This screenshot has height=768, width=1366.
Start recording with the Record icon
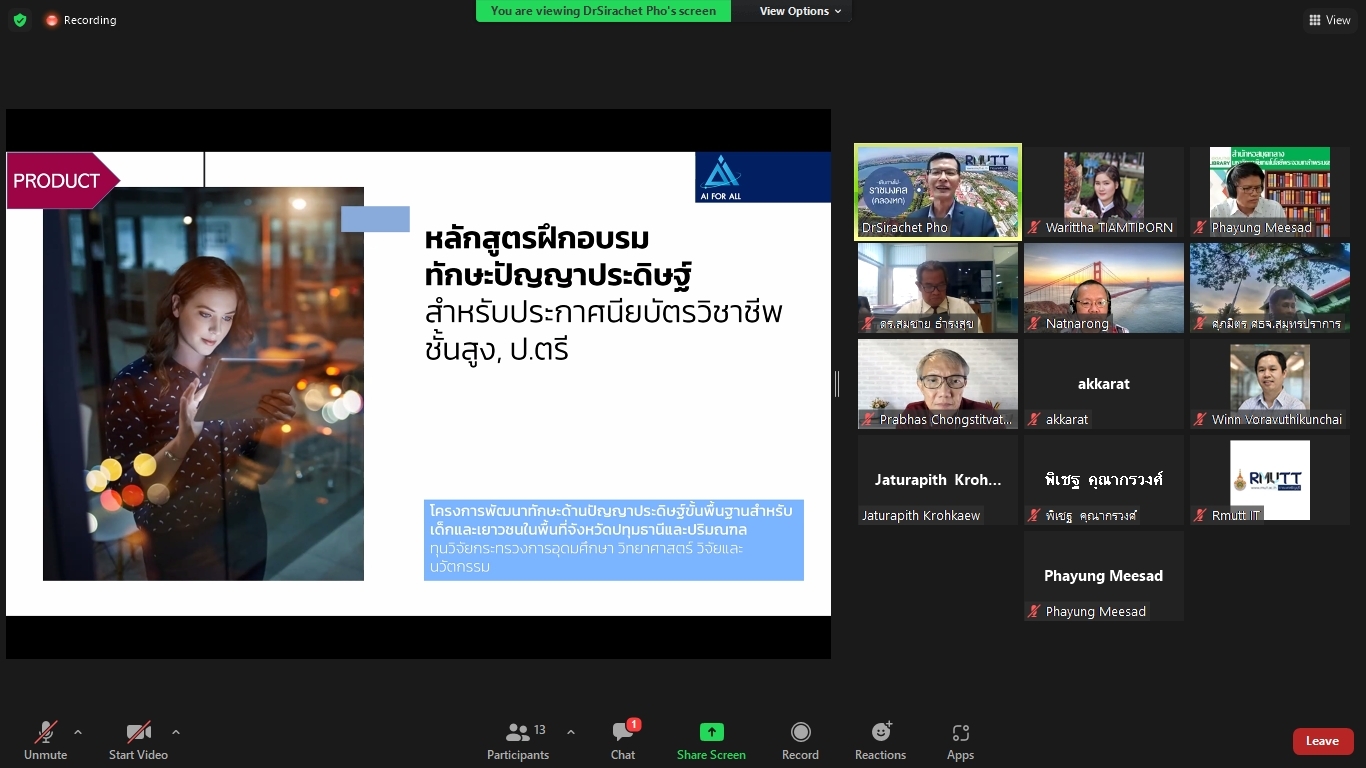800,733
